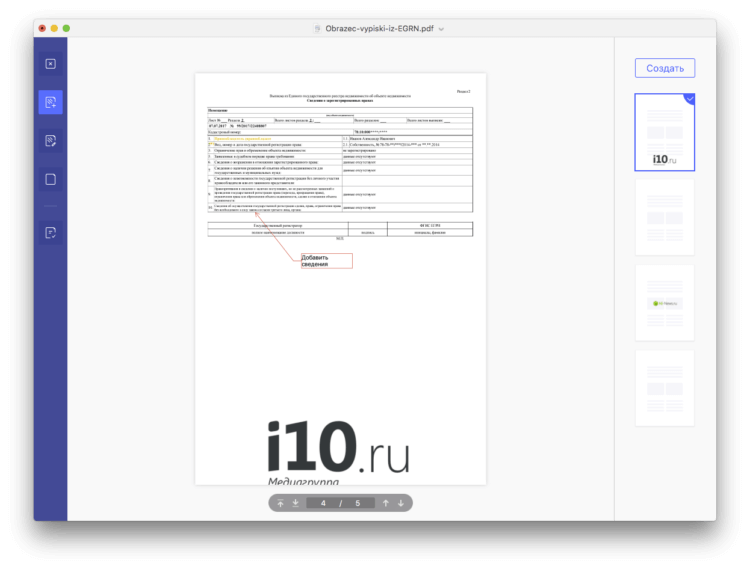Go to previous page with up arrow
750x569 pixels.
click(385, 502)
